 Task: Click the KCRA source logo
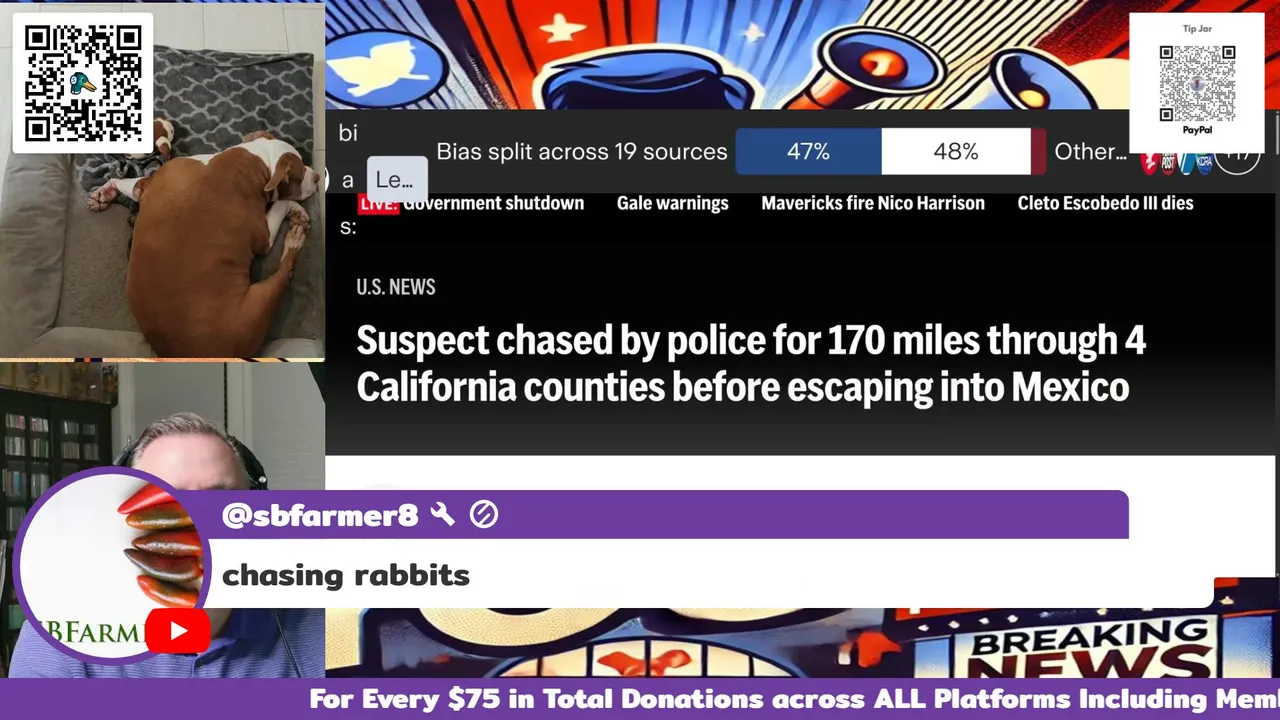coord(1205,162)
